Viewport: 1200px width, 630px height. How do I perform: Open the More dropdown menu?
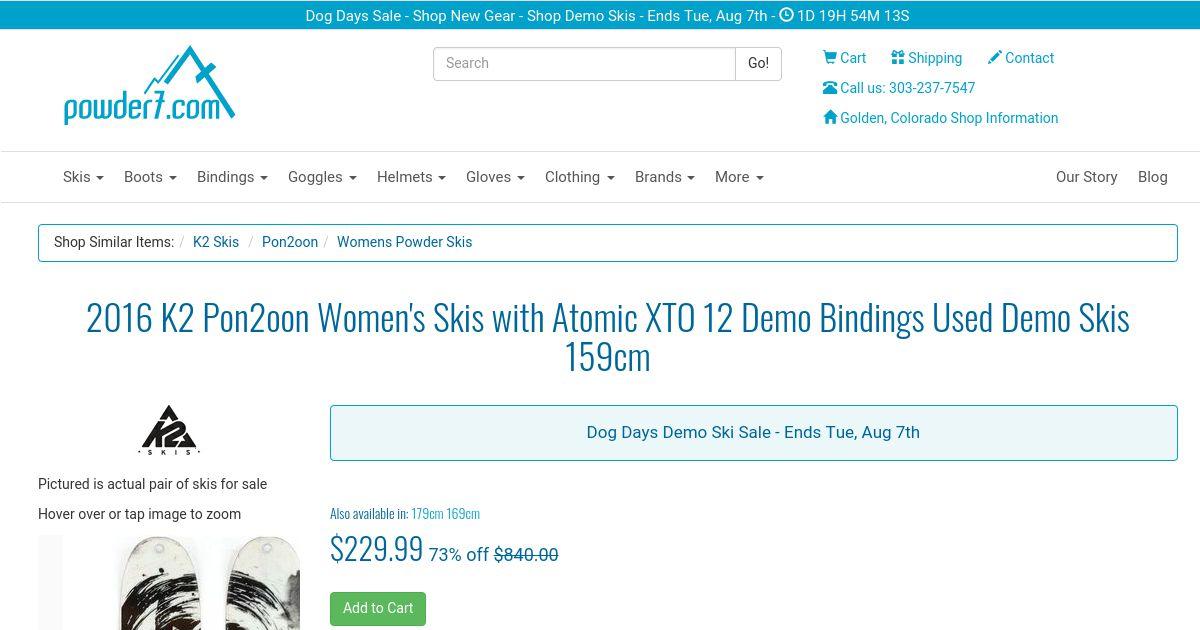739,177
